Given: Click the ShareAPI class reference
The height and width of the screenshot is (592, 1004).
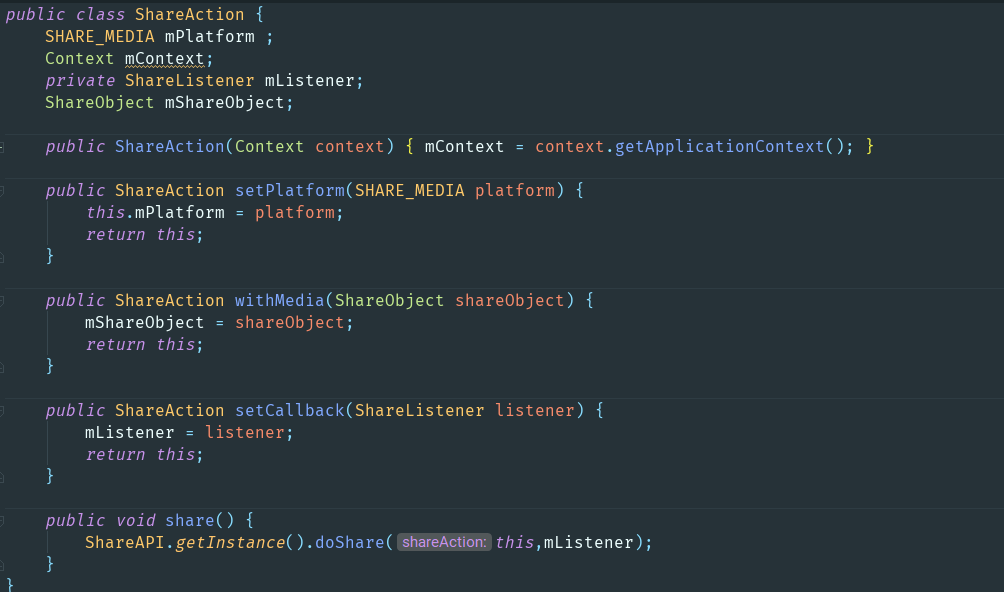Looking at the screenshot, I should point(125,543).
